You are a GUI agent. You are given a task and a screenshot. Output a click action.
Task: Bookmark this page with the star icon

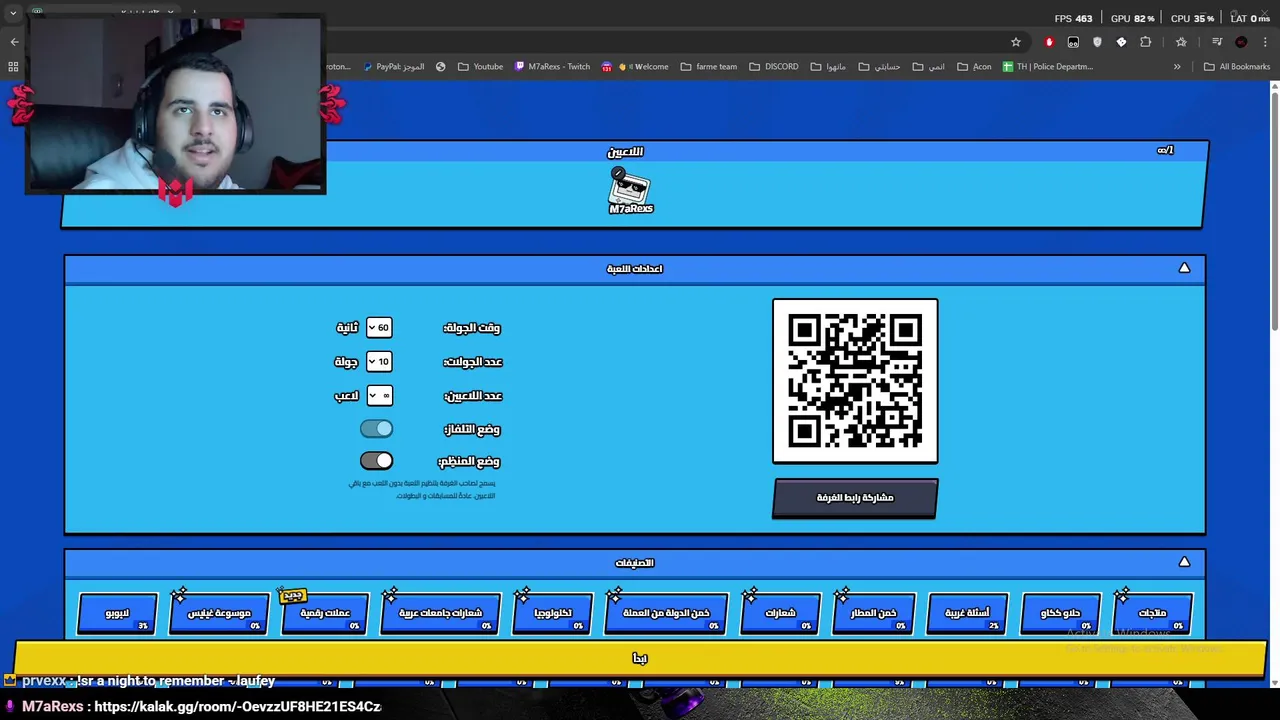click(1016, 42)
